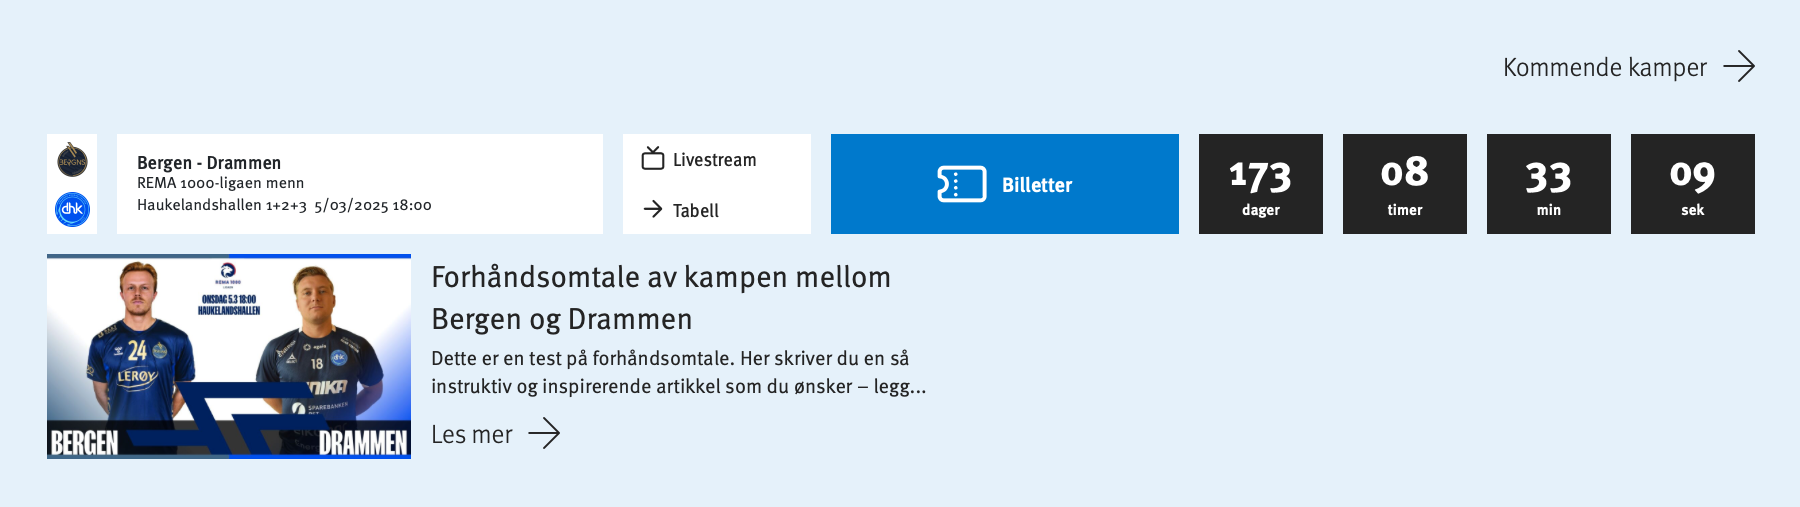The image size is (1800, 507).
Task: Open the Kommende kamper link
Action: [1604, 67]
